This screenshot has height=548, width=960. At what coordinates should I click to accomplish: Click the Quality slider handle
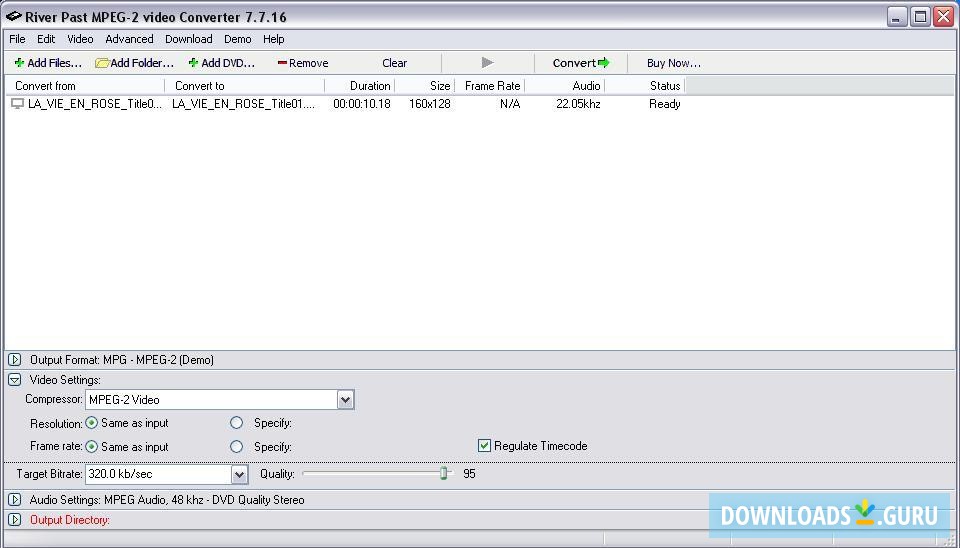444,473
